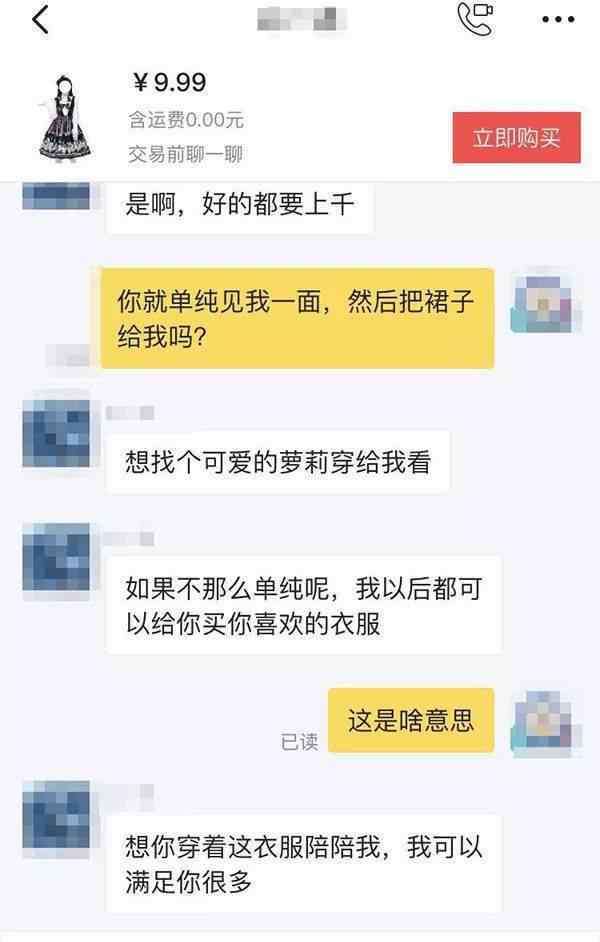Start a voice or video call
600x942 pixels.
(475, 19)
